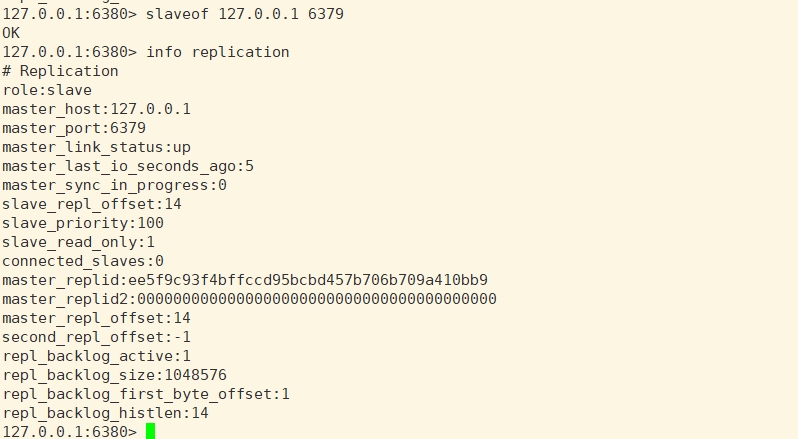Click the slave_priority:100 line
This screenshot has height=439, width=798.
point(83,223)
